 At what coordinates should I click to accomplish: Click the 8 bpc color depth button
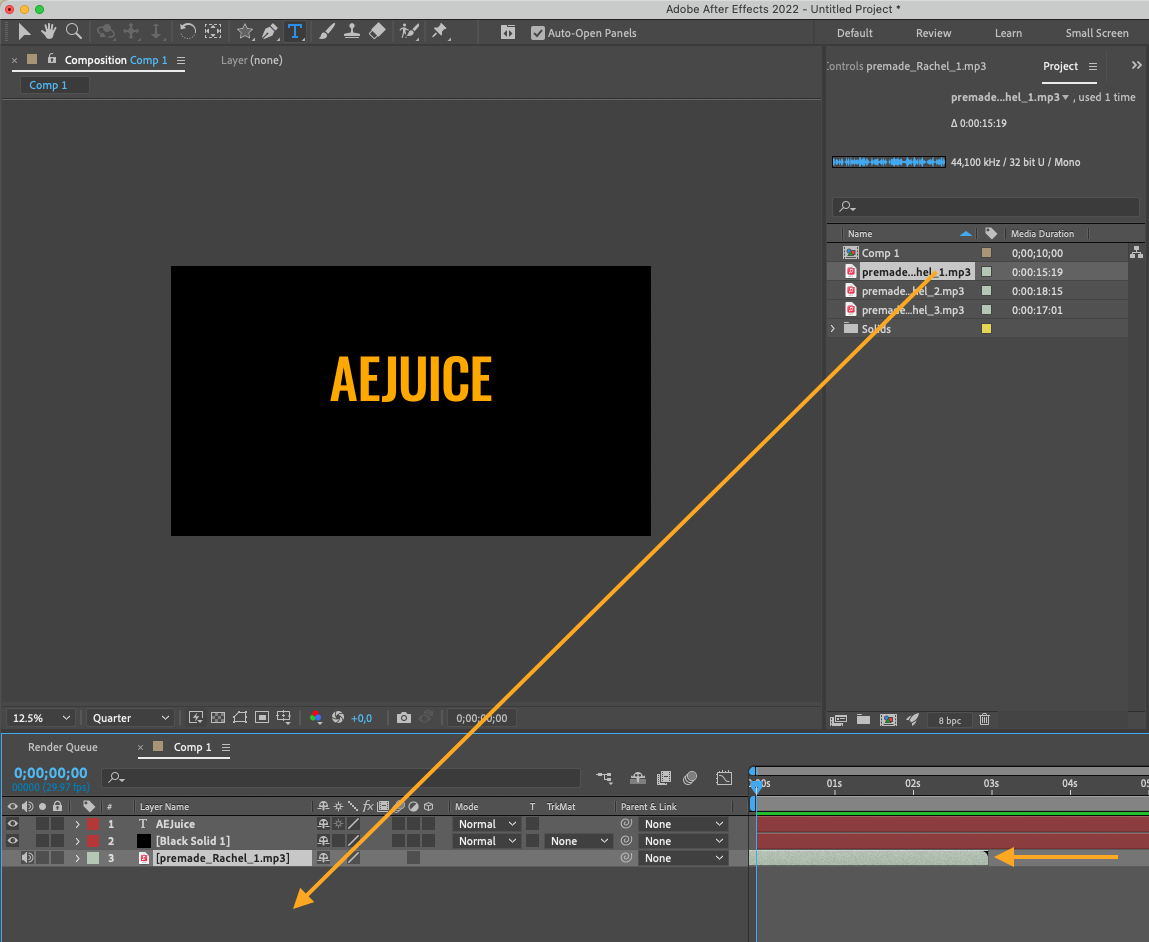949,720
